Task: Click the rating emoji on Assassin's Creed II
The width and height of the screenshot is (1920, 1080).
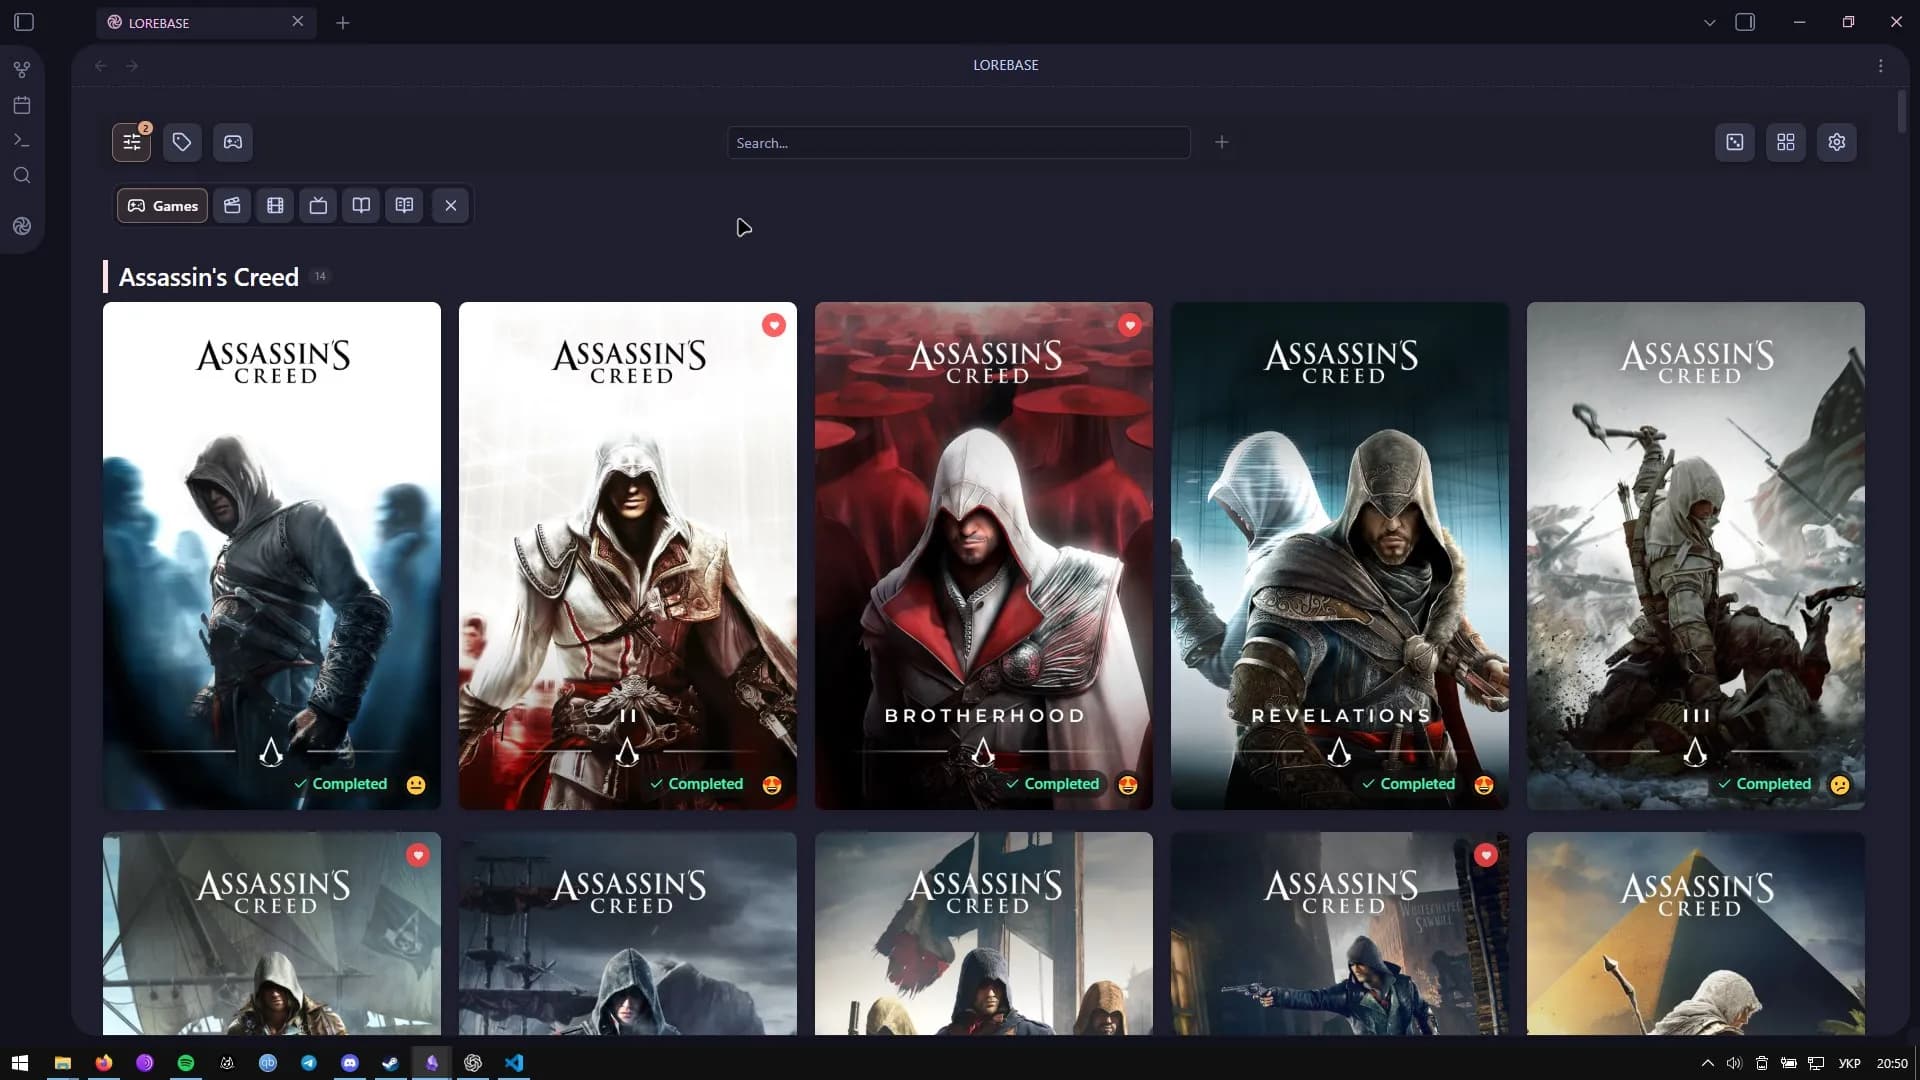Action: point(772,785)
